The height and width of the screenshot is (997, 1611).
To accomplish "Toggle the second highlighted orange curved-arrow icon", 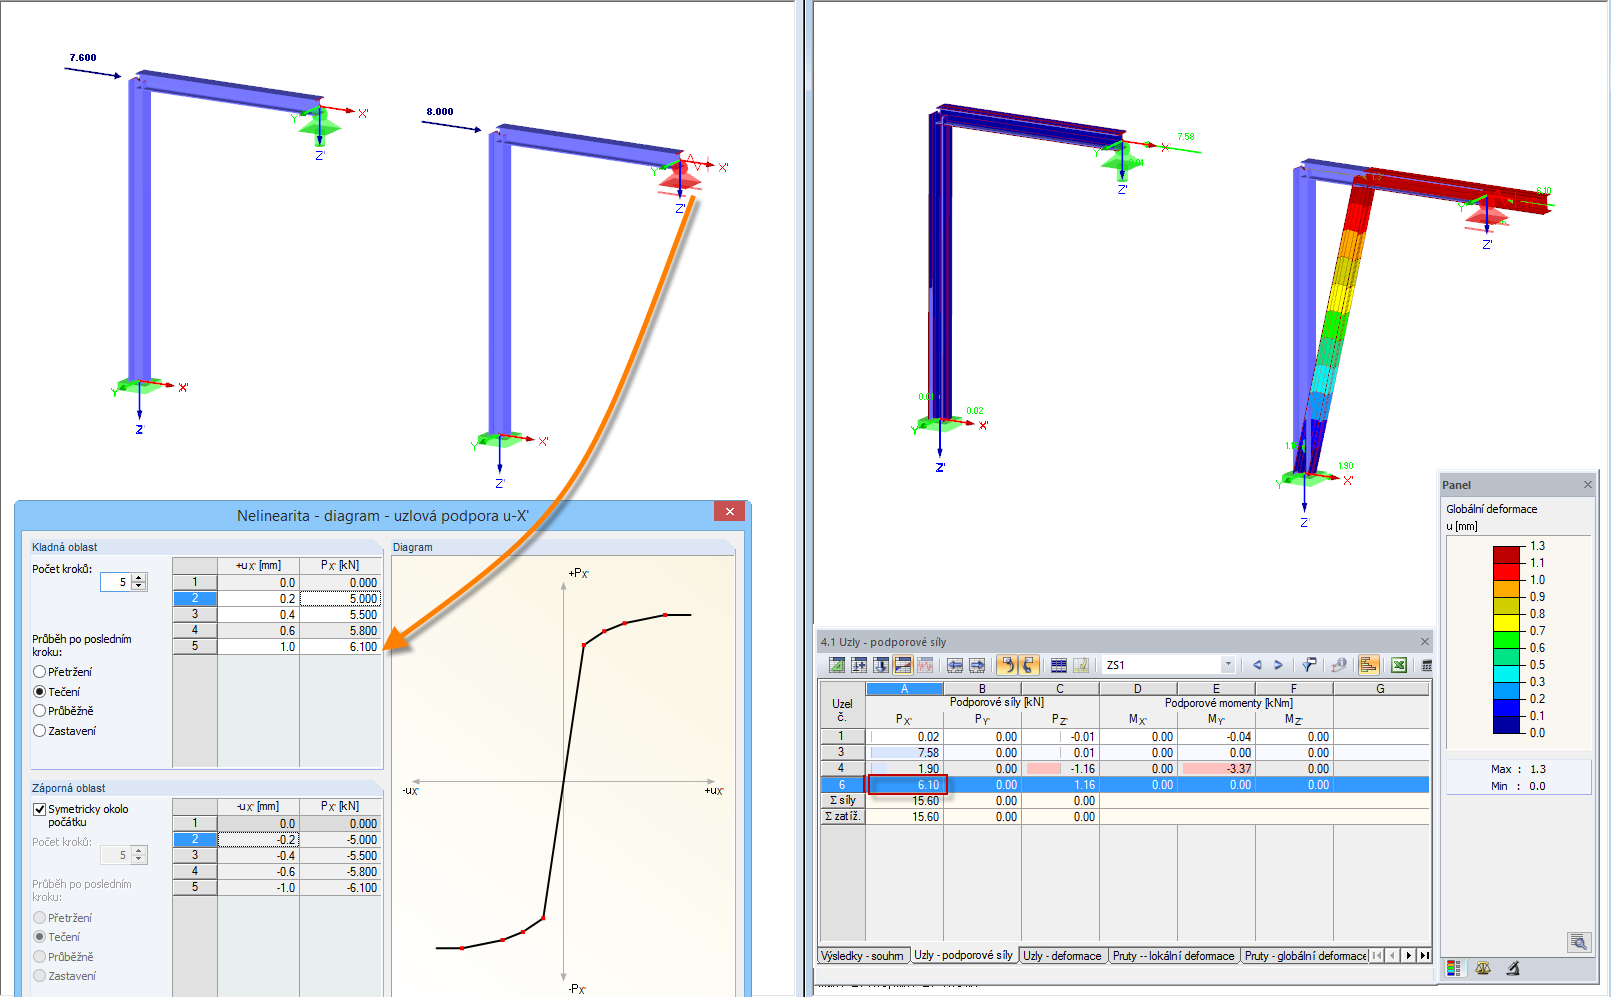I will tap(1029, 665).
